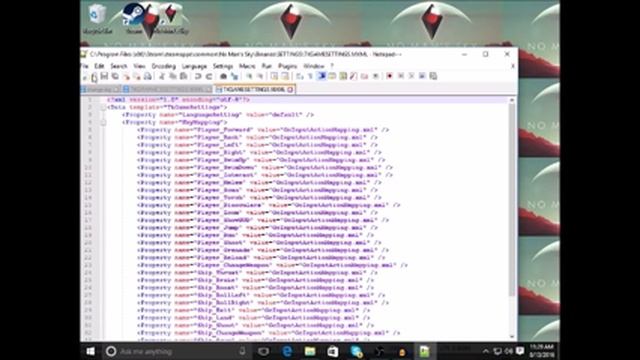Screen dimensions: 640x360
Task: Open the View menu
Action: [x=139, y=66]
